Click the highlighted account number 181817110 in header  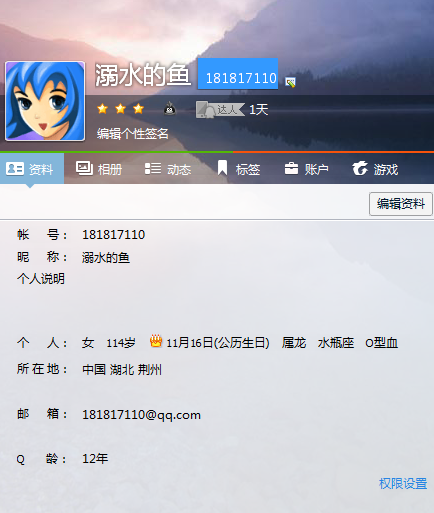pos(238,74)
